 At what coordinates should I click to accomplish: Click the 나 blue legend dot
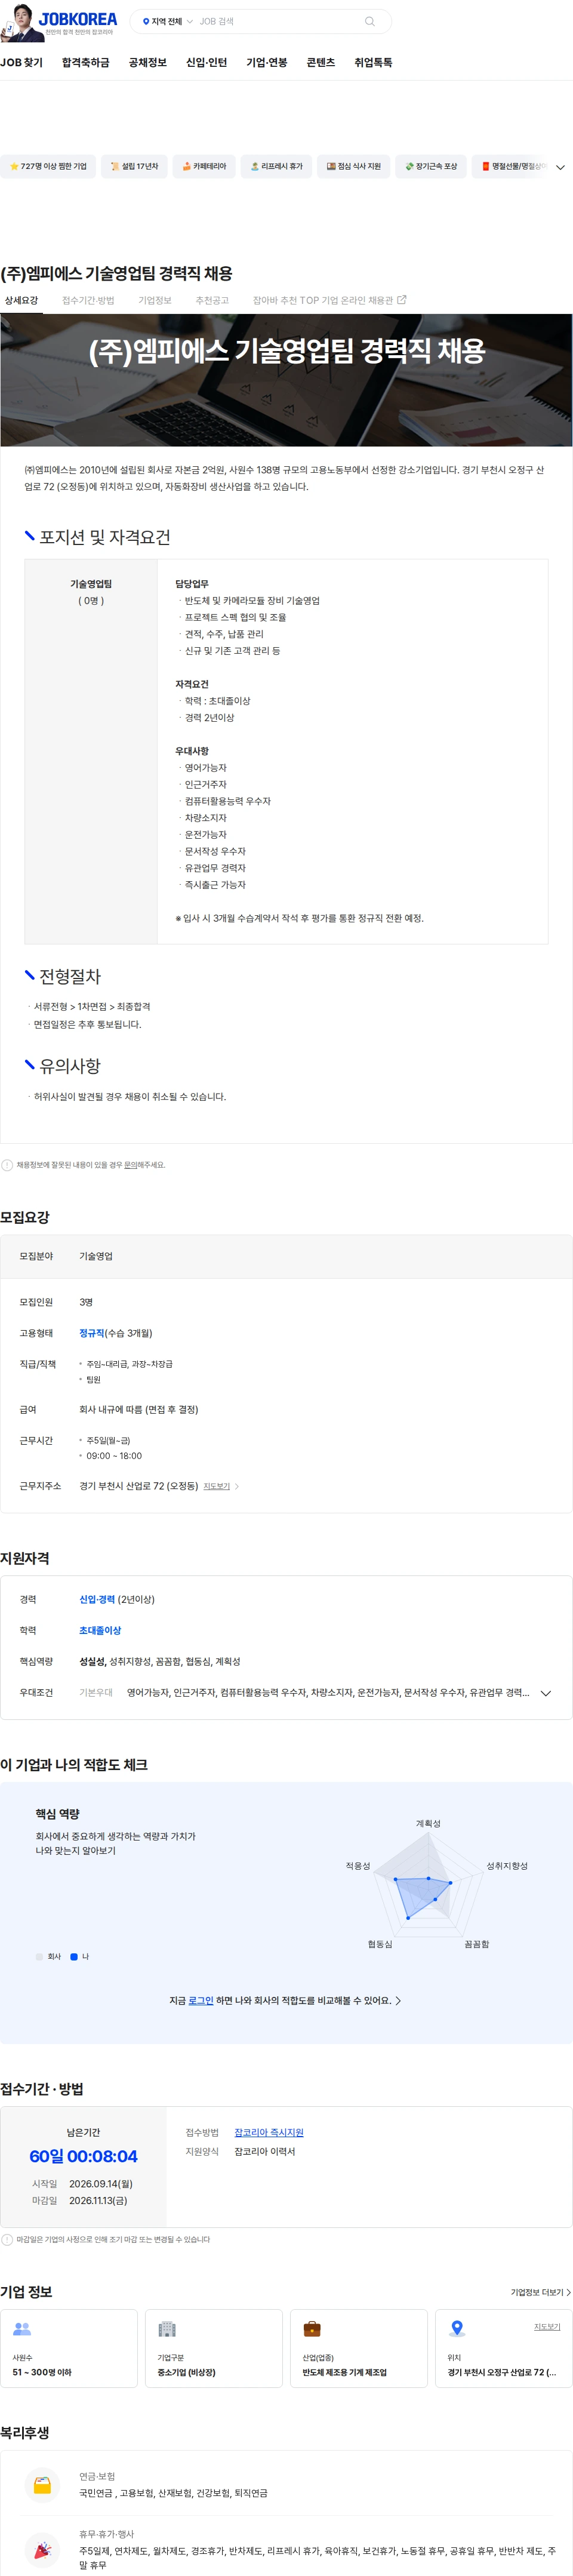click(74, 1956)
